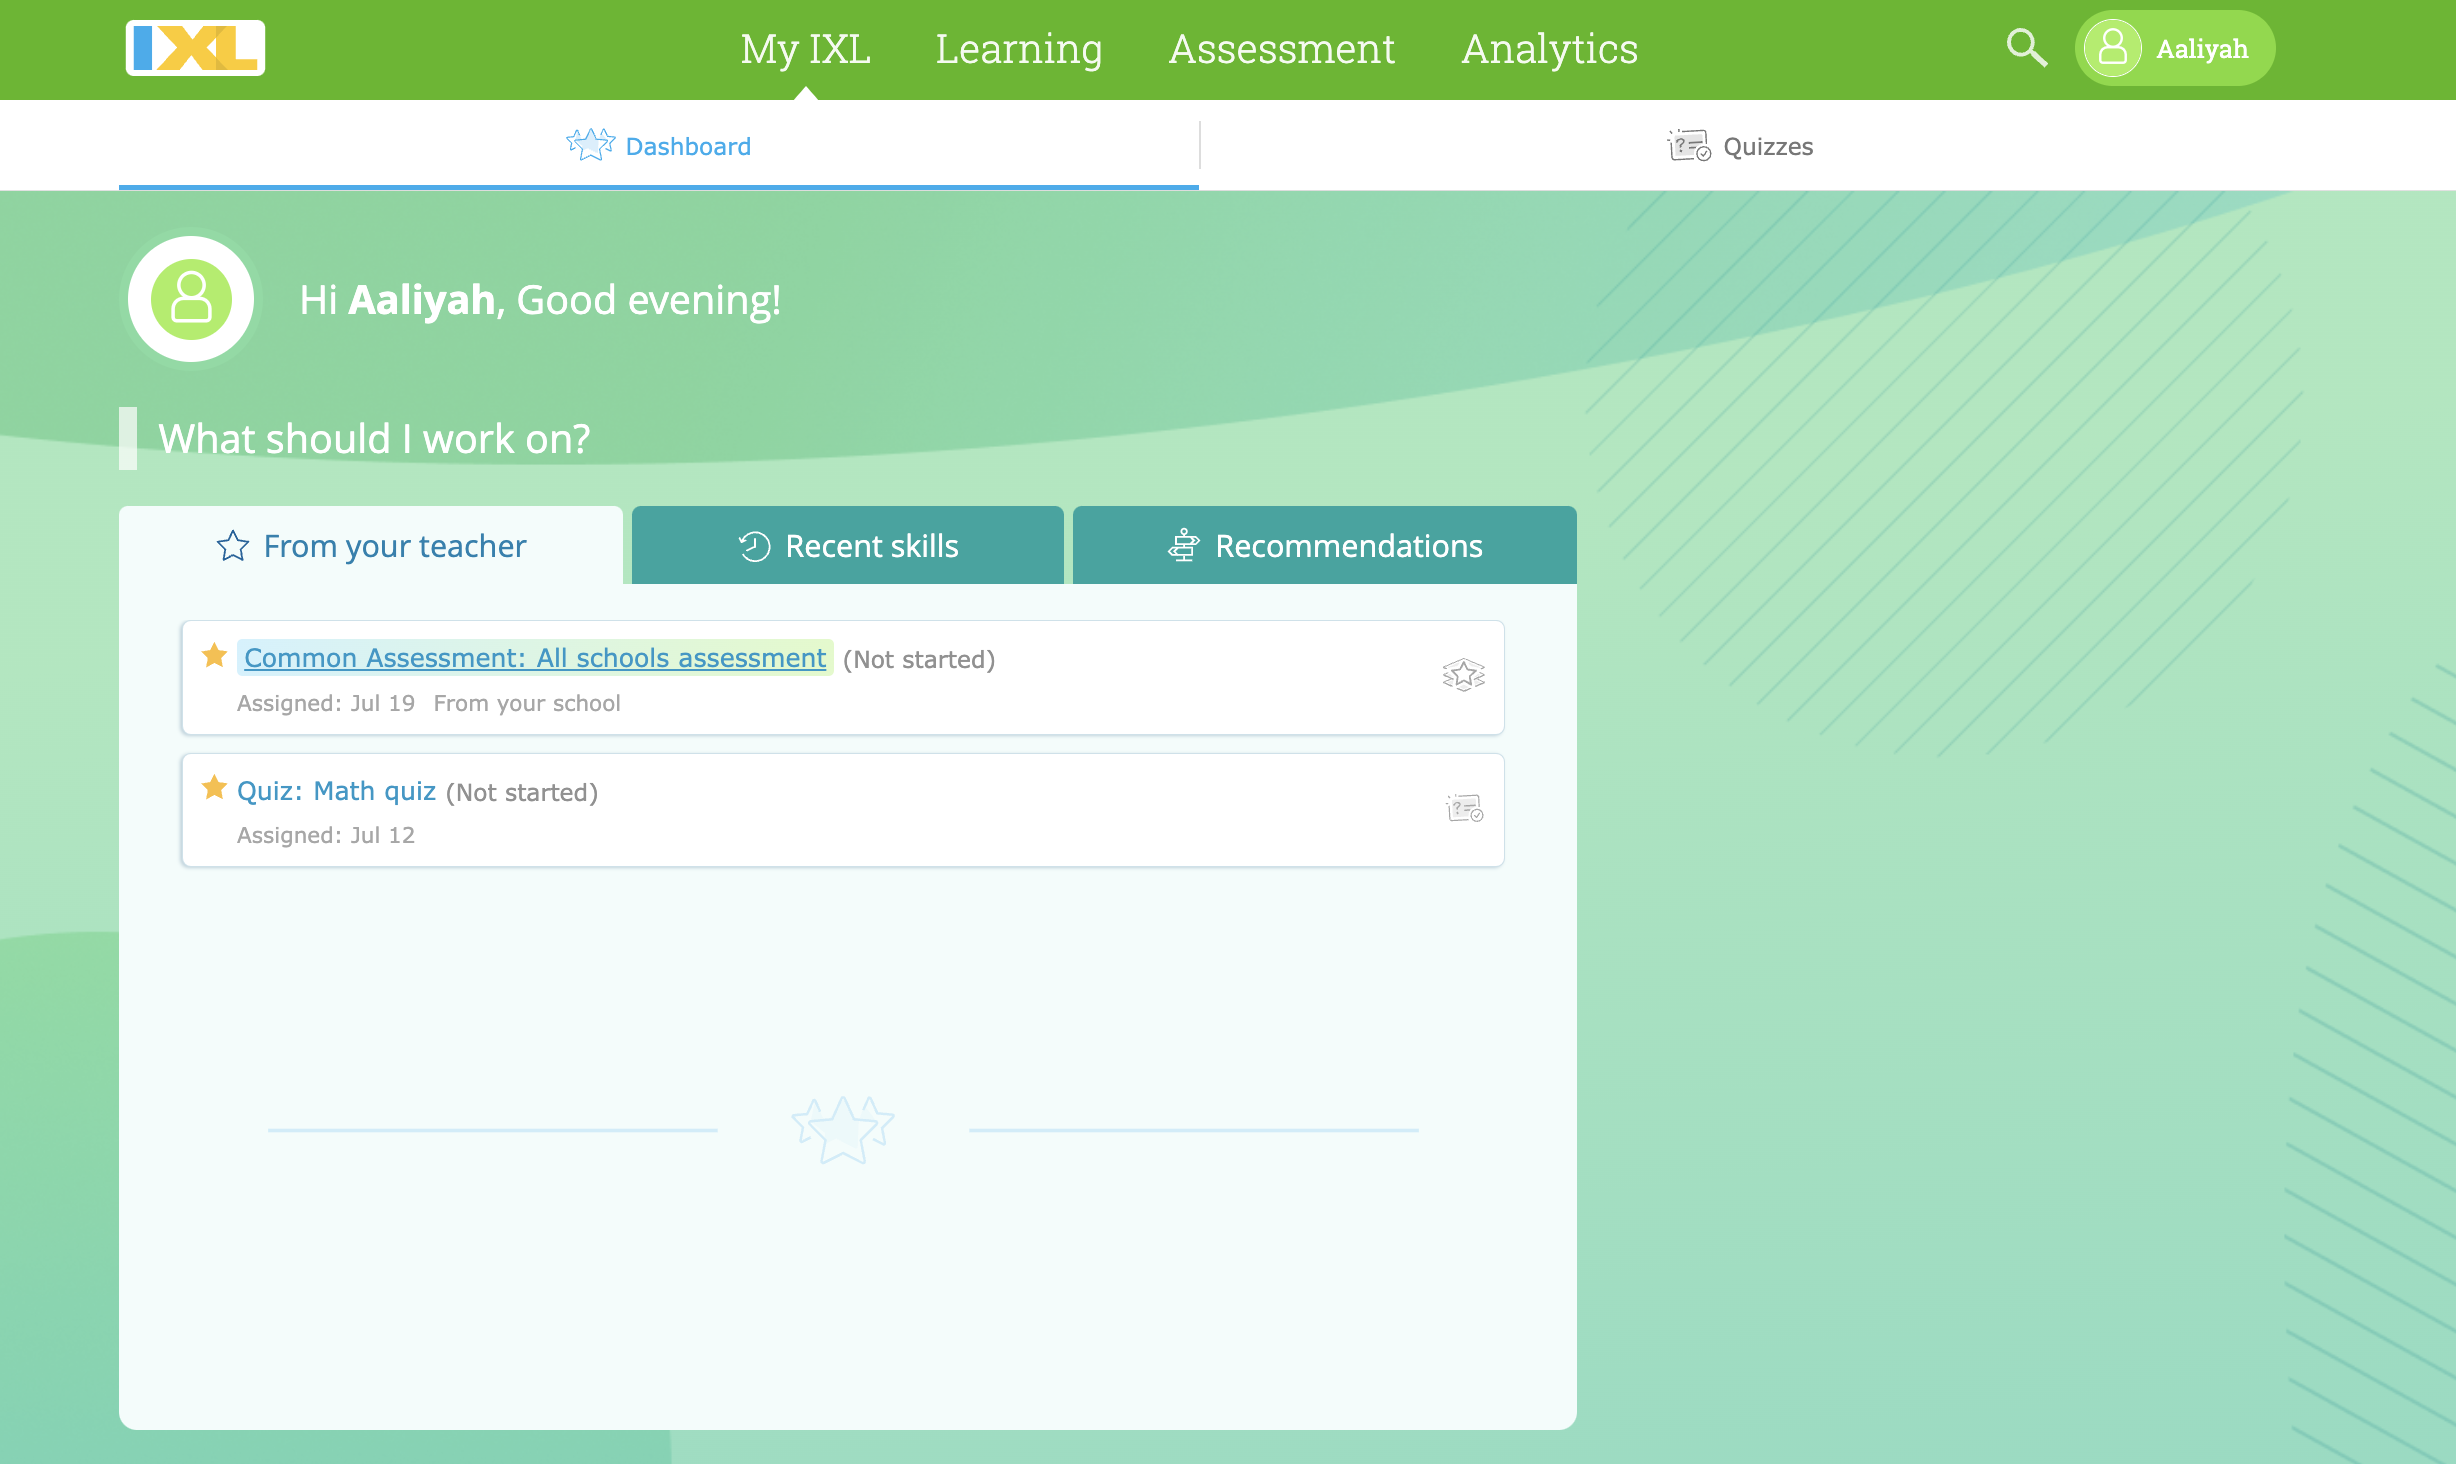
Task: Open the Learning menu
Action: tap(1018, 49)
